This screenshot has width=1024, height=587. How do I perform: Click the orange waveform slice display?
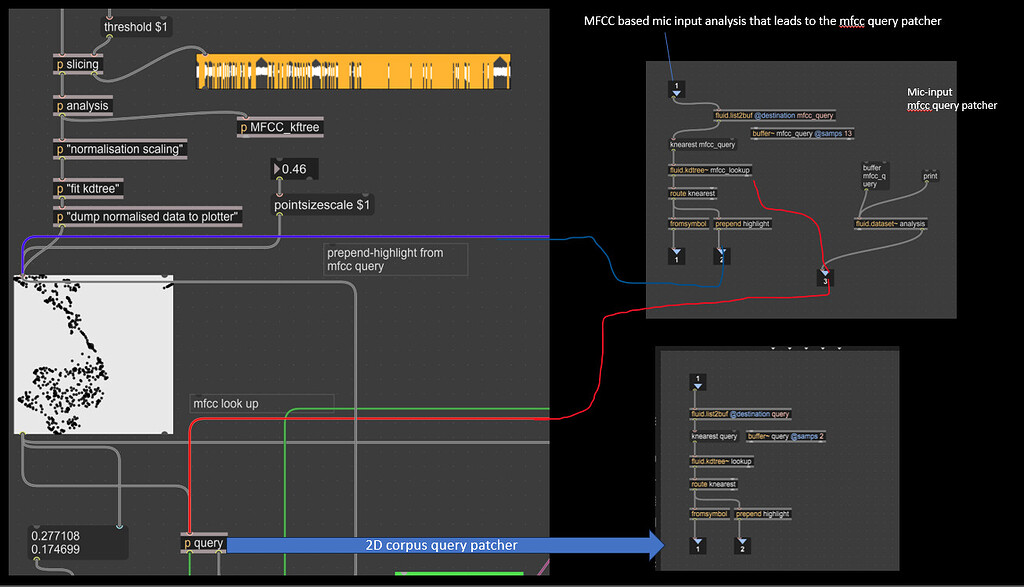click(352, 72)
